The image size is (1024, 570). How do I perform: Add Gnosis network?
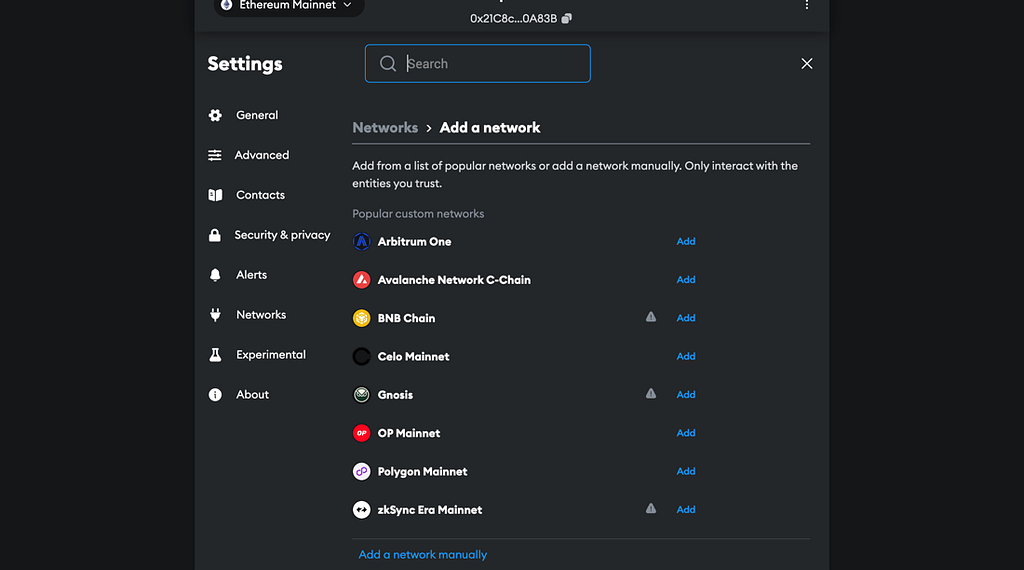pos(686,394)
